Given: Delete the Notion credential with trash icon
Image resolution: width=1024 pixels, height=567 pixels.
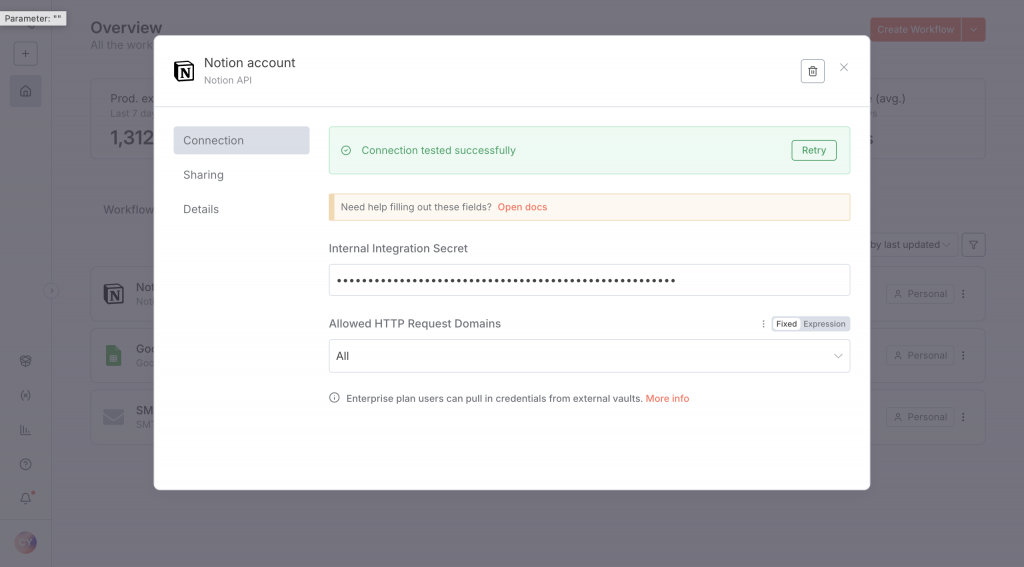Looking at the screenshot, I should pos(812,71).
